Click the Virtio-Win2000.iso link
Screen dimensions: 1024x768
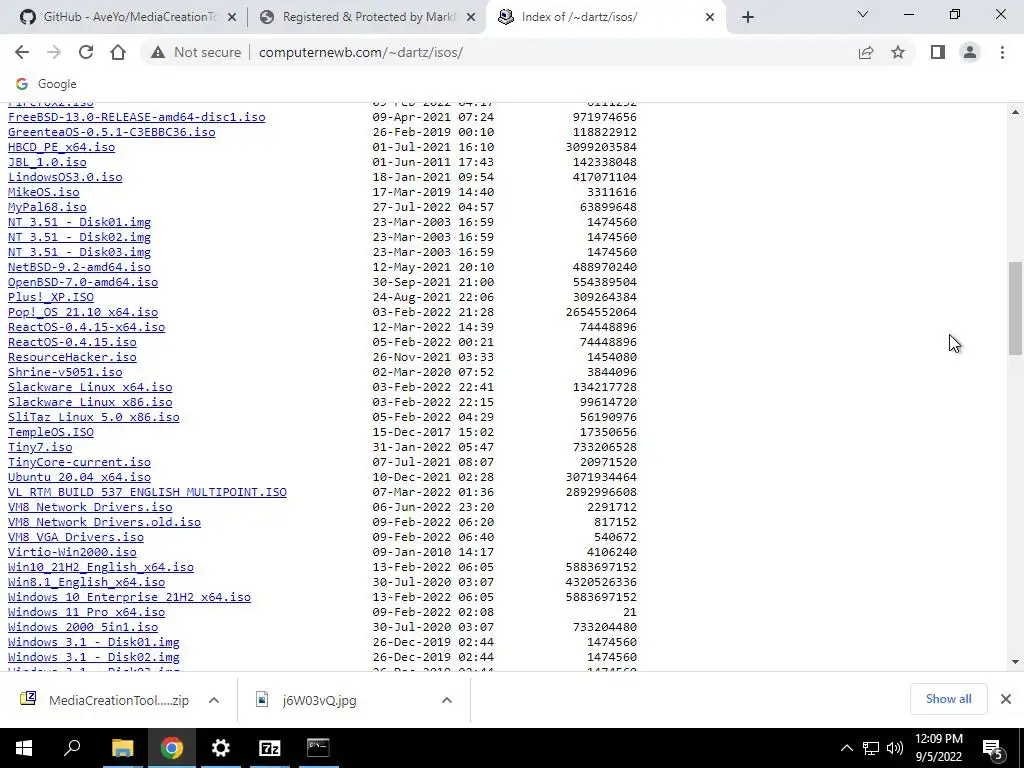[72, 552]
